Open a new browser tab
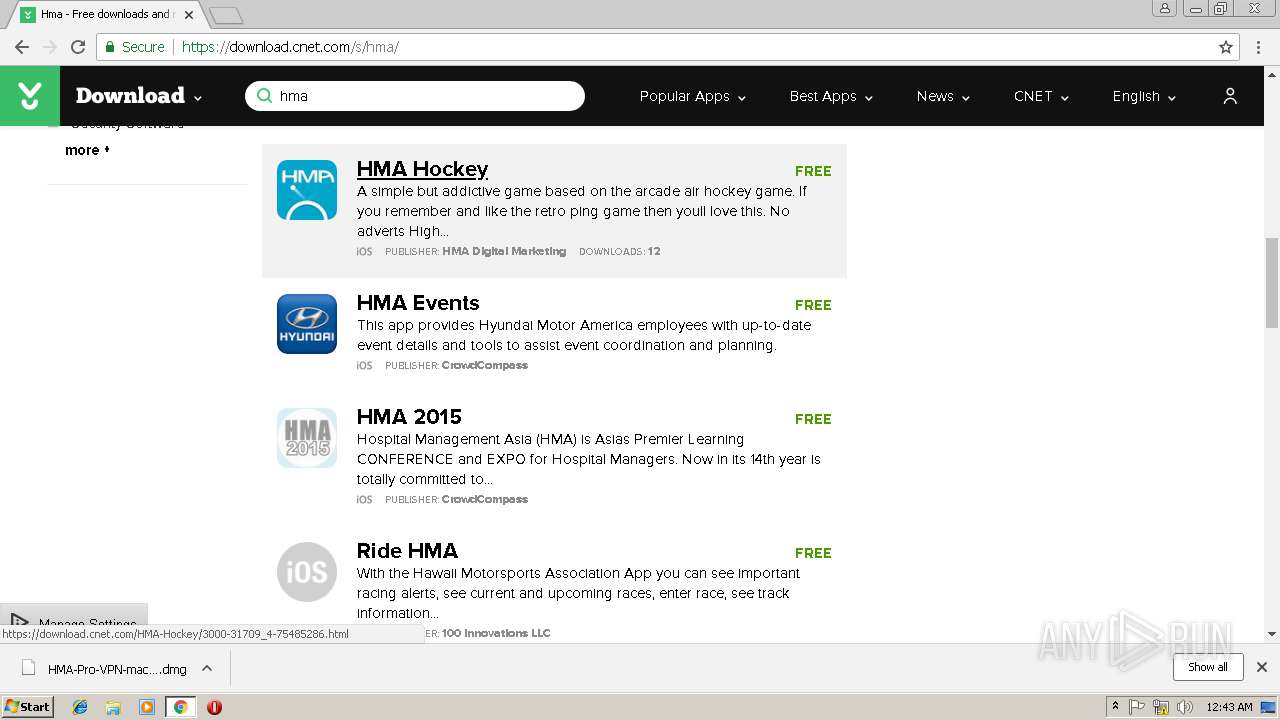Screen dimensions: 1280x720 click(x=226, y=15)
